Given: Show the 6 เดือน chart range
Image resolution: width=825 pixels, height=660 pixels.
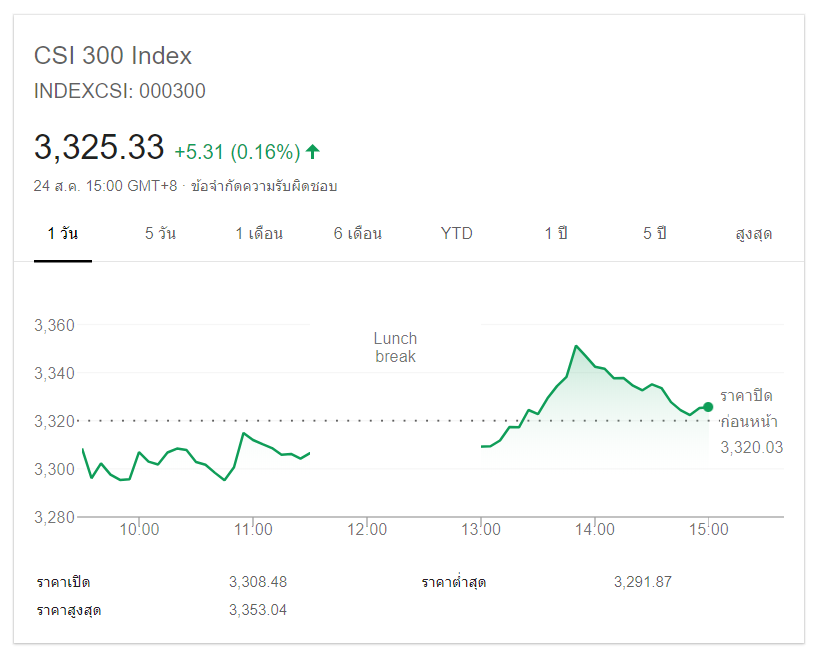Looking at the screenshot, I should [358, 234].
